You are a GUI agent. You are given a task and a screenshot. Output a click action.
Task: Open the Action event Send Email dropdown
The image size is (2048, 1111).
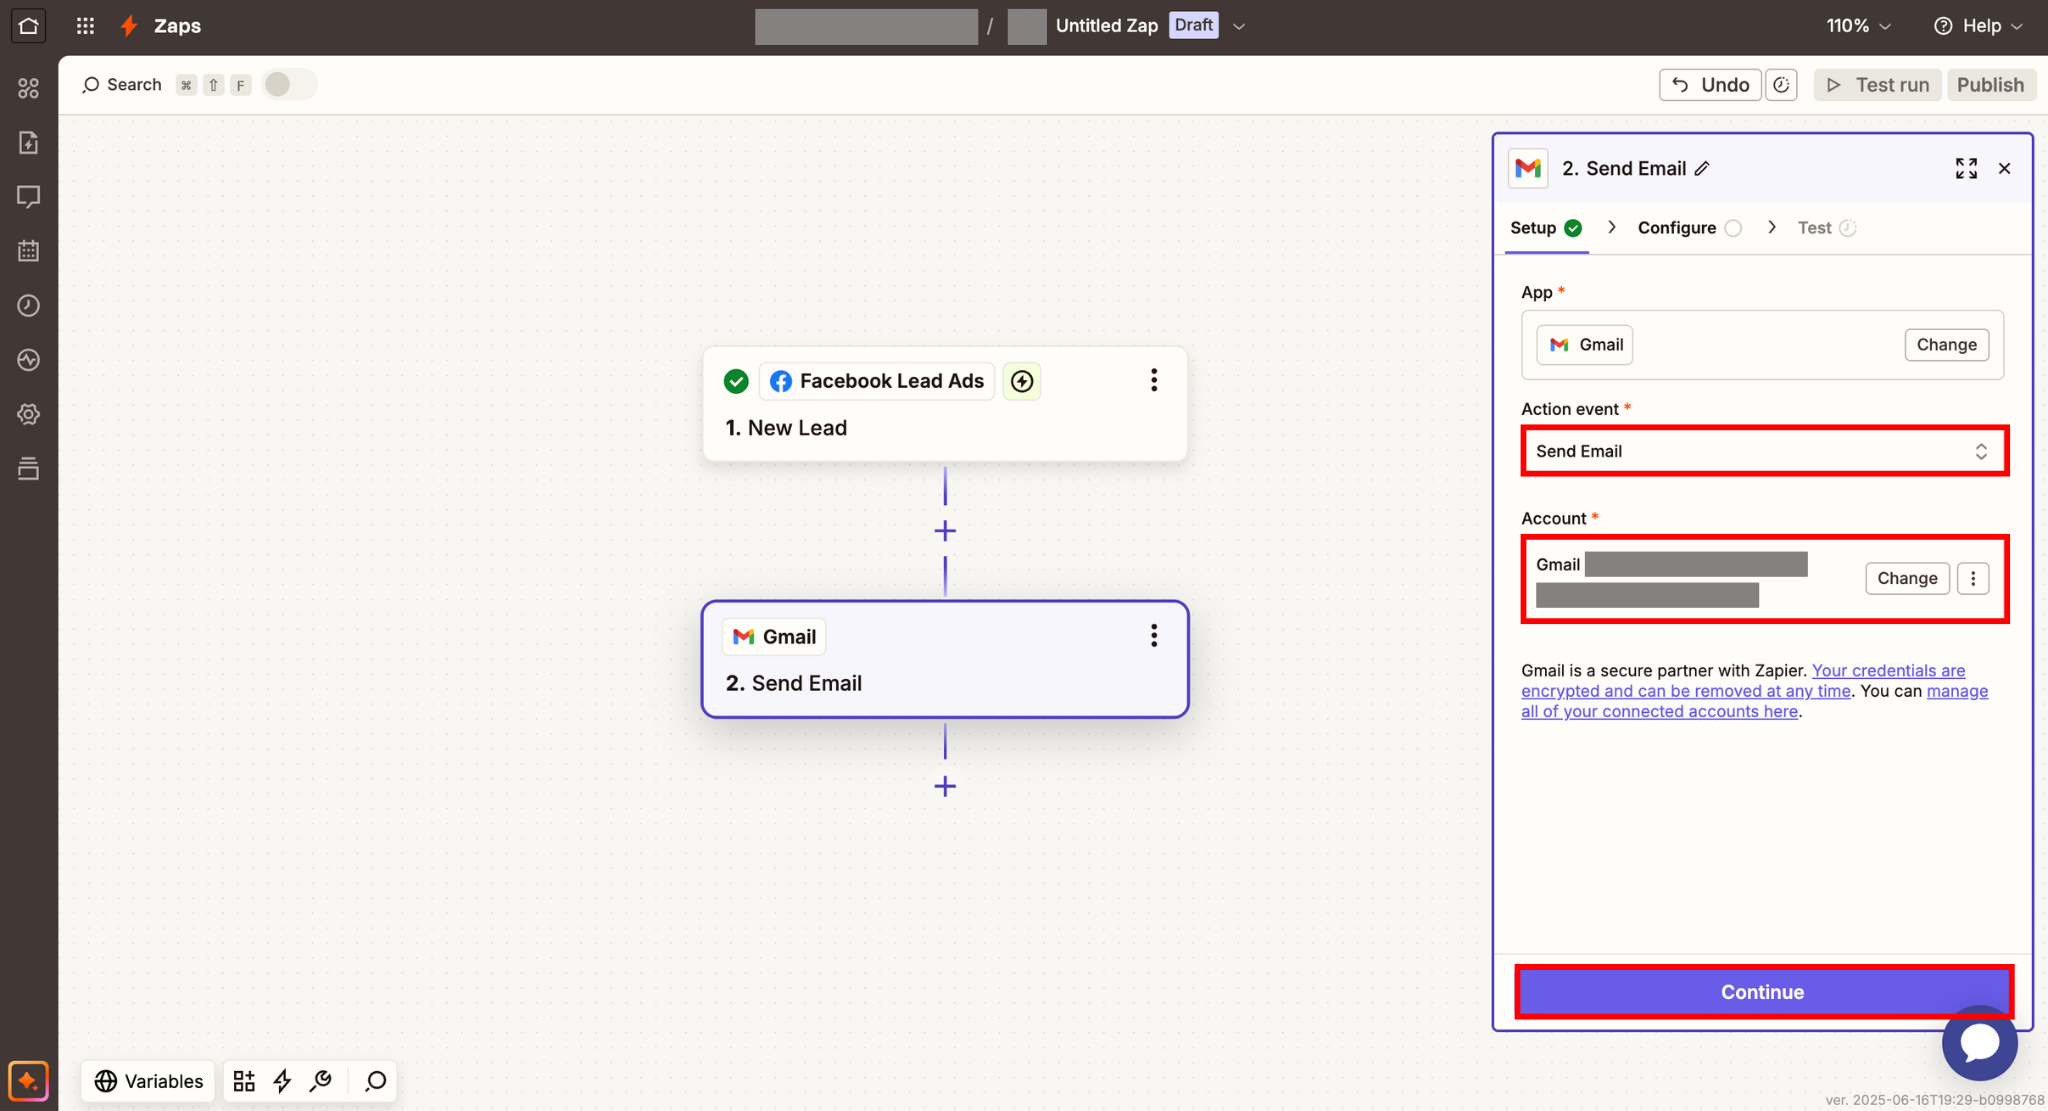pos(1764,451)
